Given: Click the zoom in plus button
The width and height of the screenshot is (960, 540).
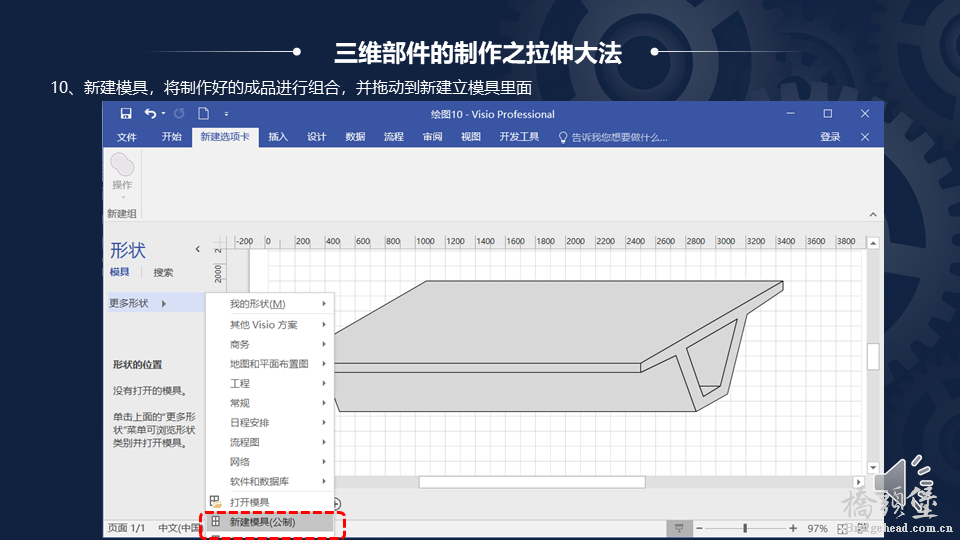Looking at the screenshot, I should (793, 528).
